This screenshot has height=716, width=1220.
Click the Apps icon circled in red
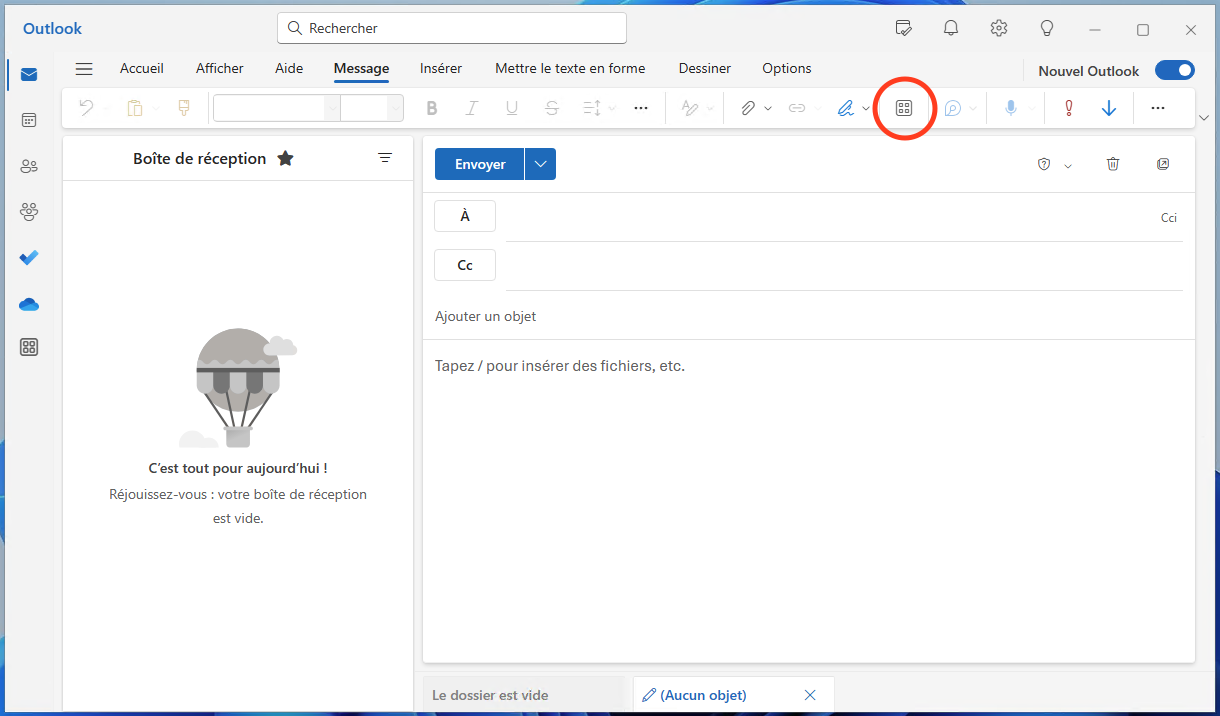point(904,108)
